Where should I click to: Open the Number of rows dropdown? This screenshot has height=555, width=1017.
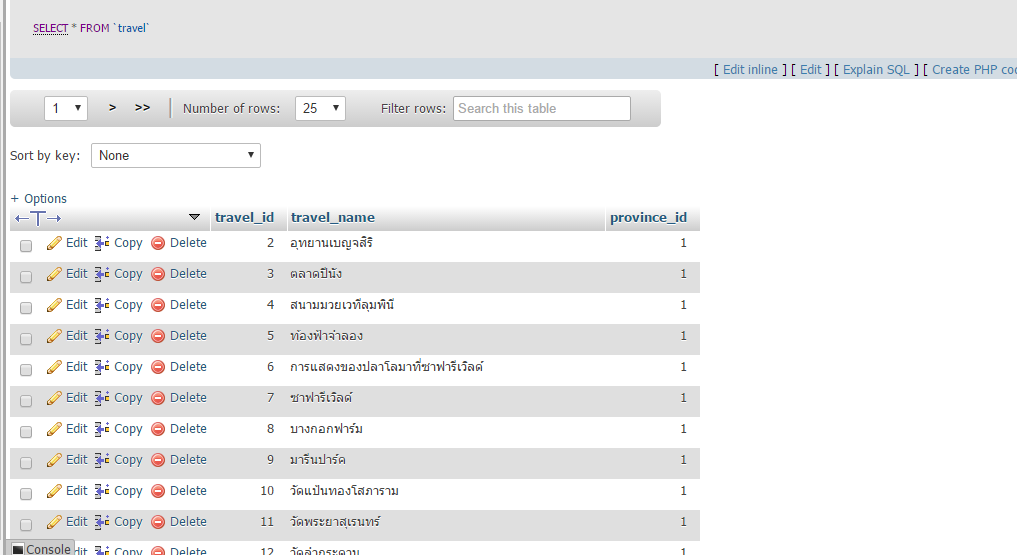point(320,108)
